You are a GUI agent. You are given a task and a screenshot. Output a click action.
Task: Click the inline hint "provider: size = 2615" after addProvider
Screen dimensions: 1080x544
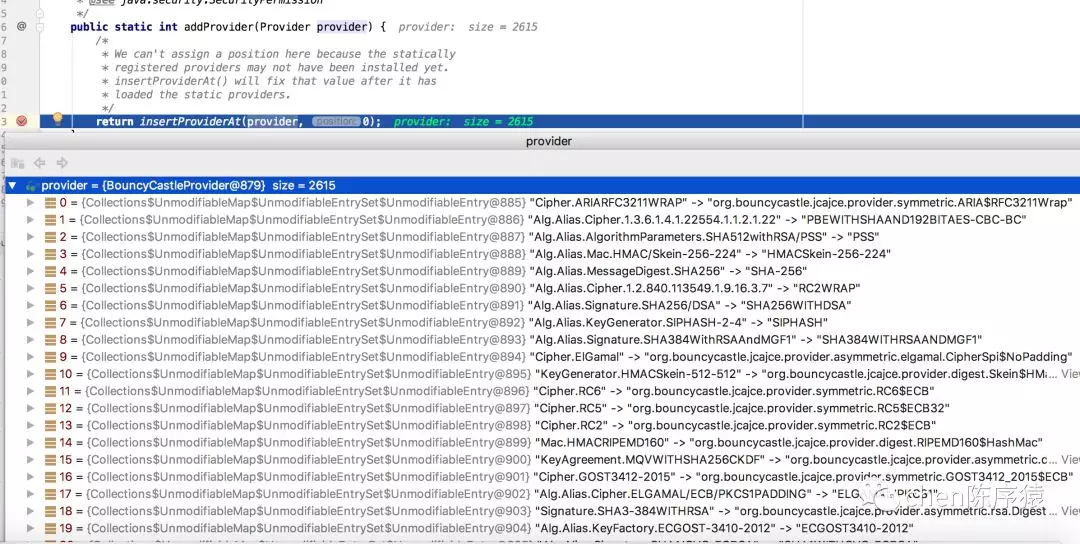468,27
